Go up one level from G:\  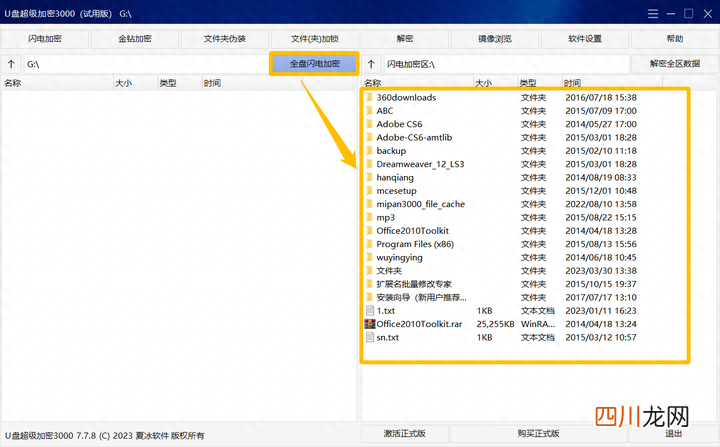point(11,64)
